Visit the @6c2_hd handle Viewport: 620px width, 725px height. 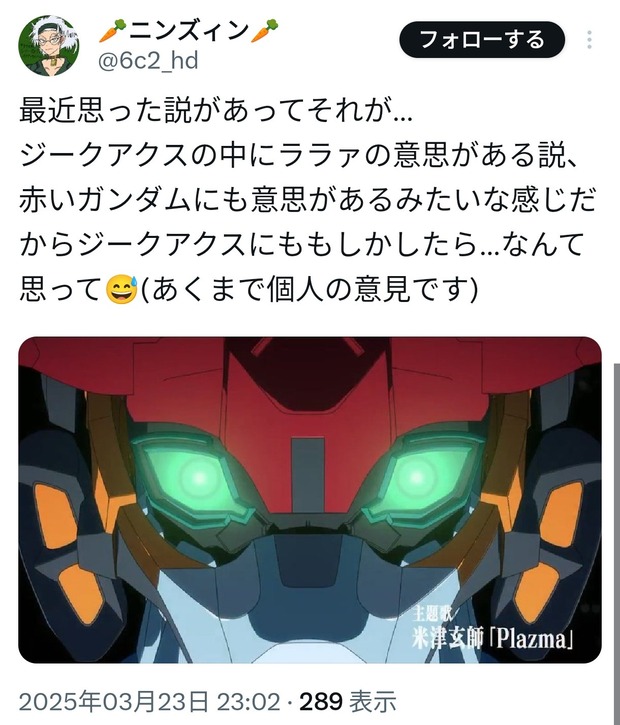pyautogui.click(x=148, y=61)
